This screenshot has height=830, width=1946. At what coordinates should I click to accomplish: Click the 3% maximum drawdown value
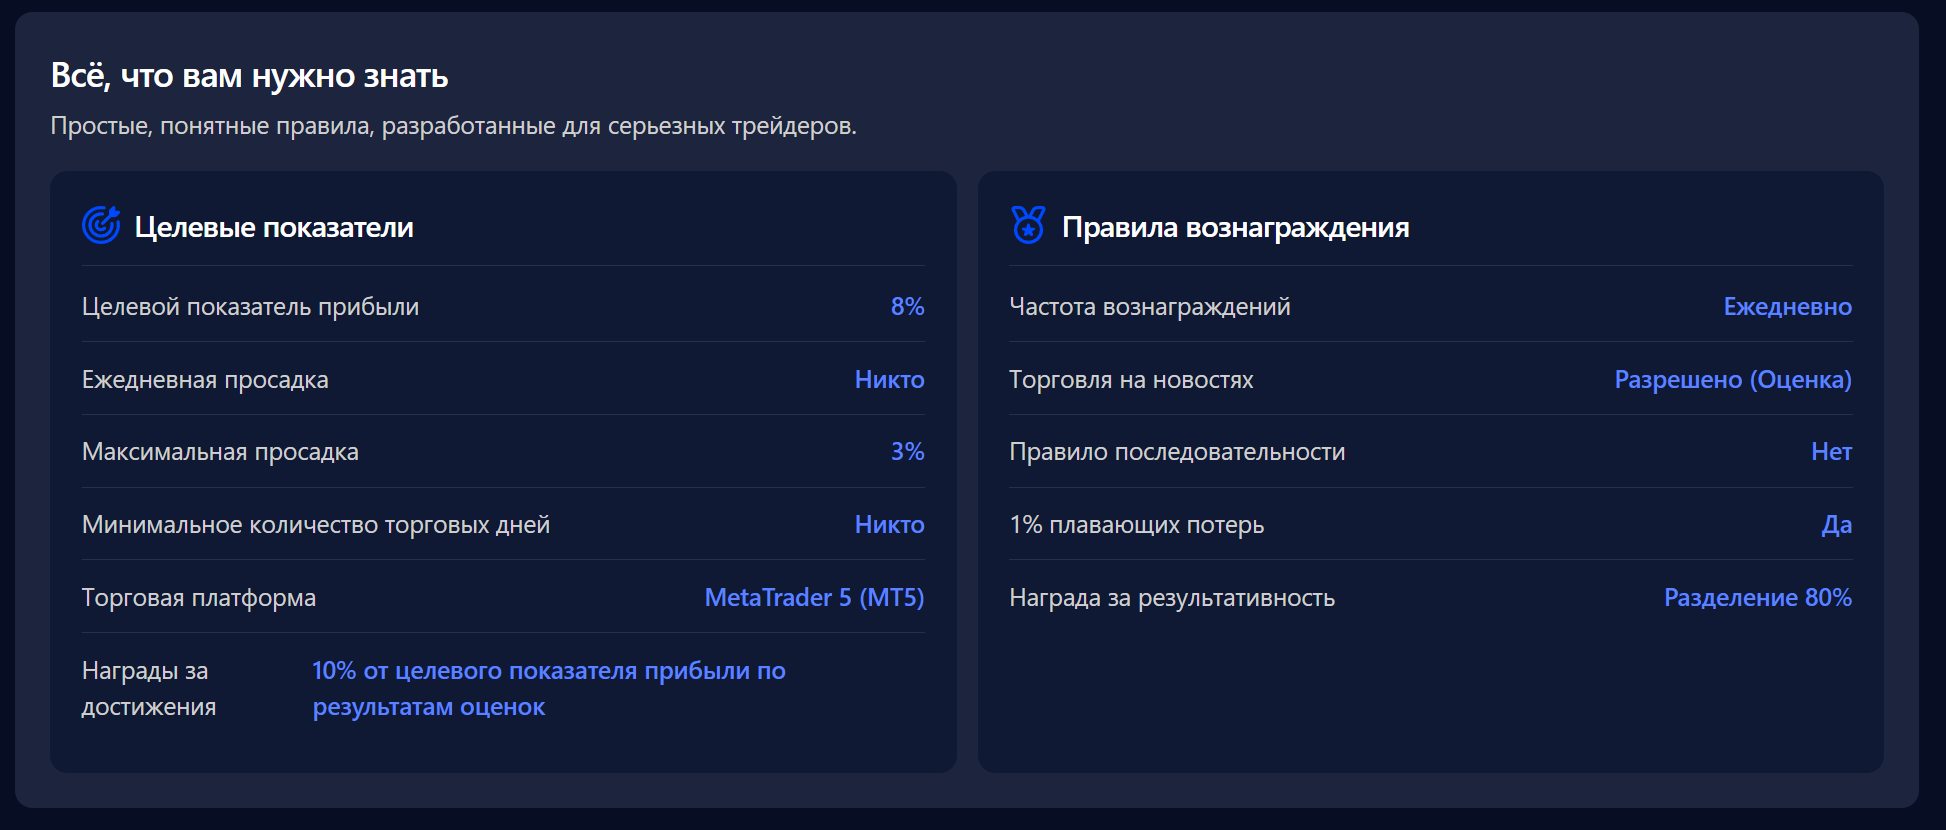(x=907, y=451)
